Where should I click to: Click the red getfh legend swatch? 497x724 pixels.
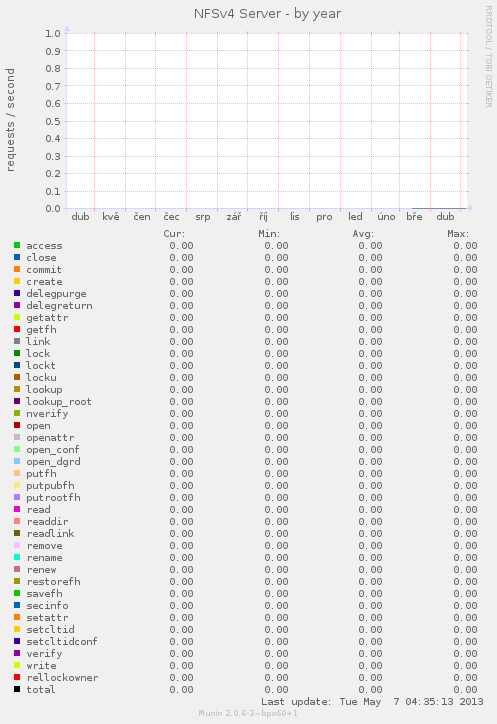[x=17, y=329]
